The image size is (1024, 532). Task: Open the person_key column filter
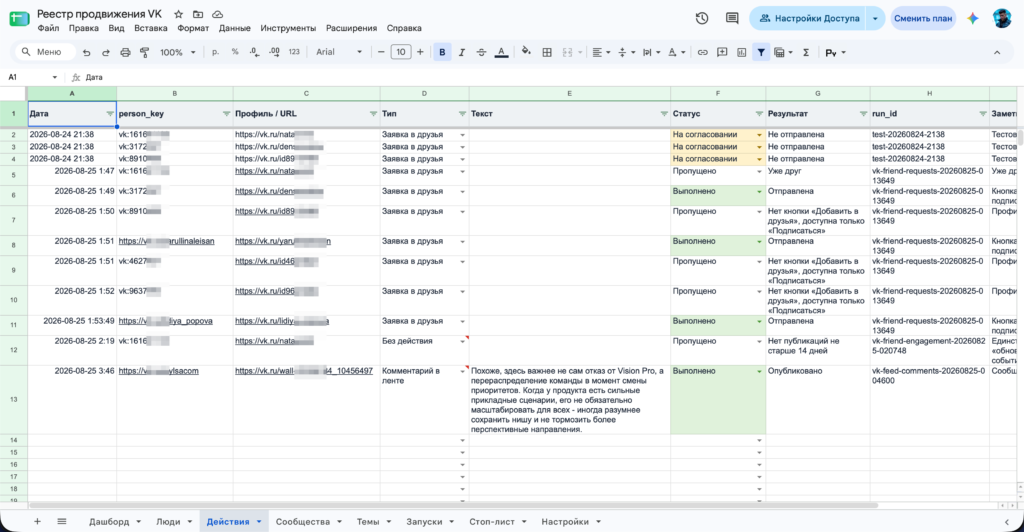coord(226,114)
